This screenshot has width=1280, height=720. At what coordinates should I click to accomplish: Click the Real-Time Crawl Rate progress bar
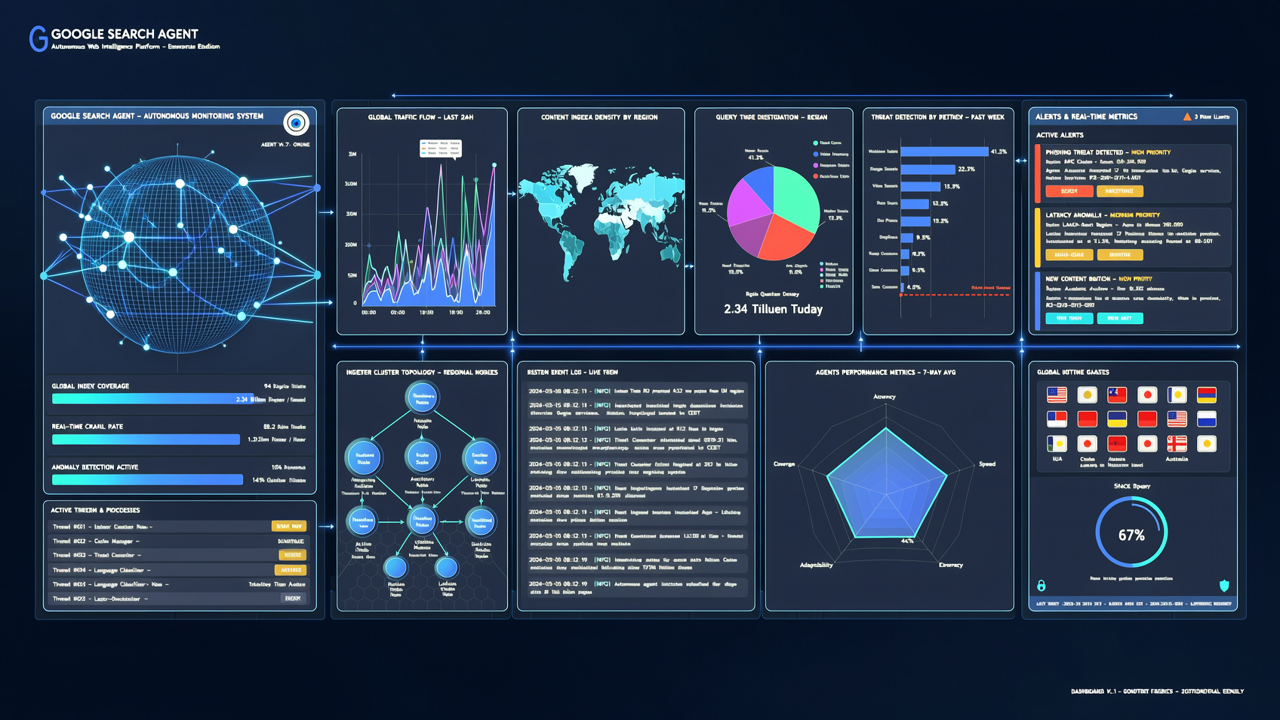(148, 438)
